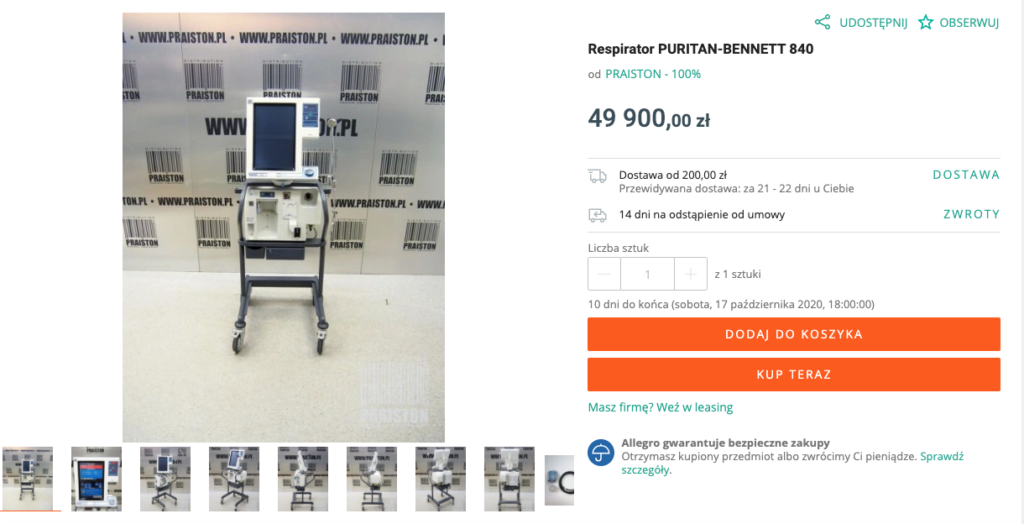Open the ZWROTY returns link
This screenshot has width=1024, height=524.
pyautogui.click(x=971, y=214)
